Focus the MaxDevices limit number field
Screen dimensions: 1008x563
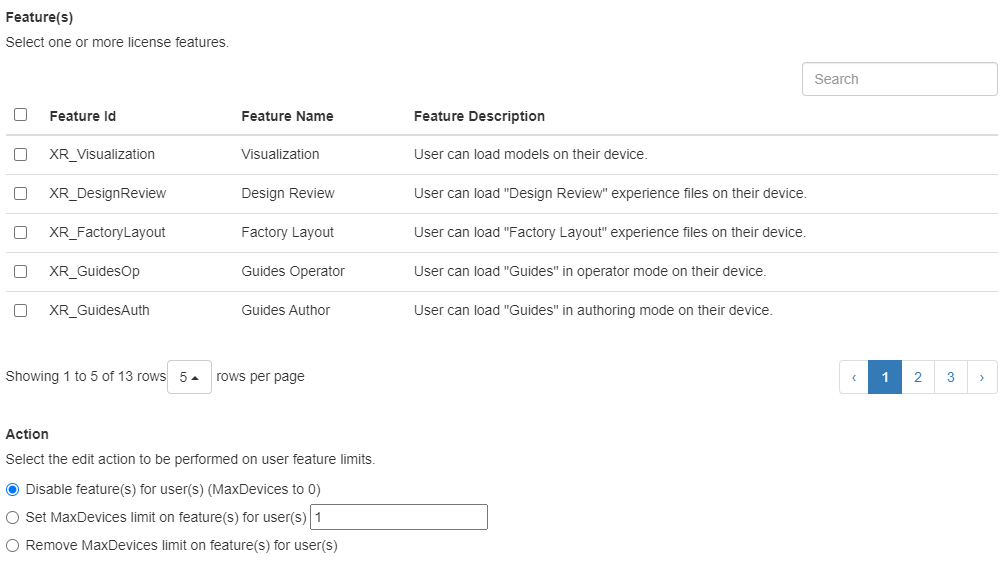(398, 517)
